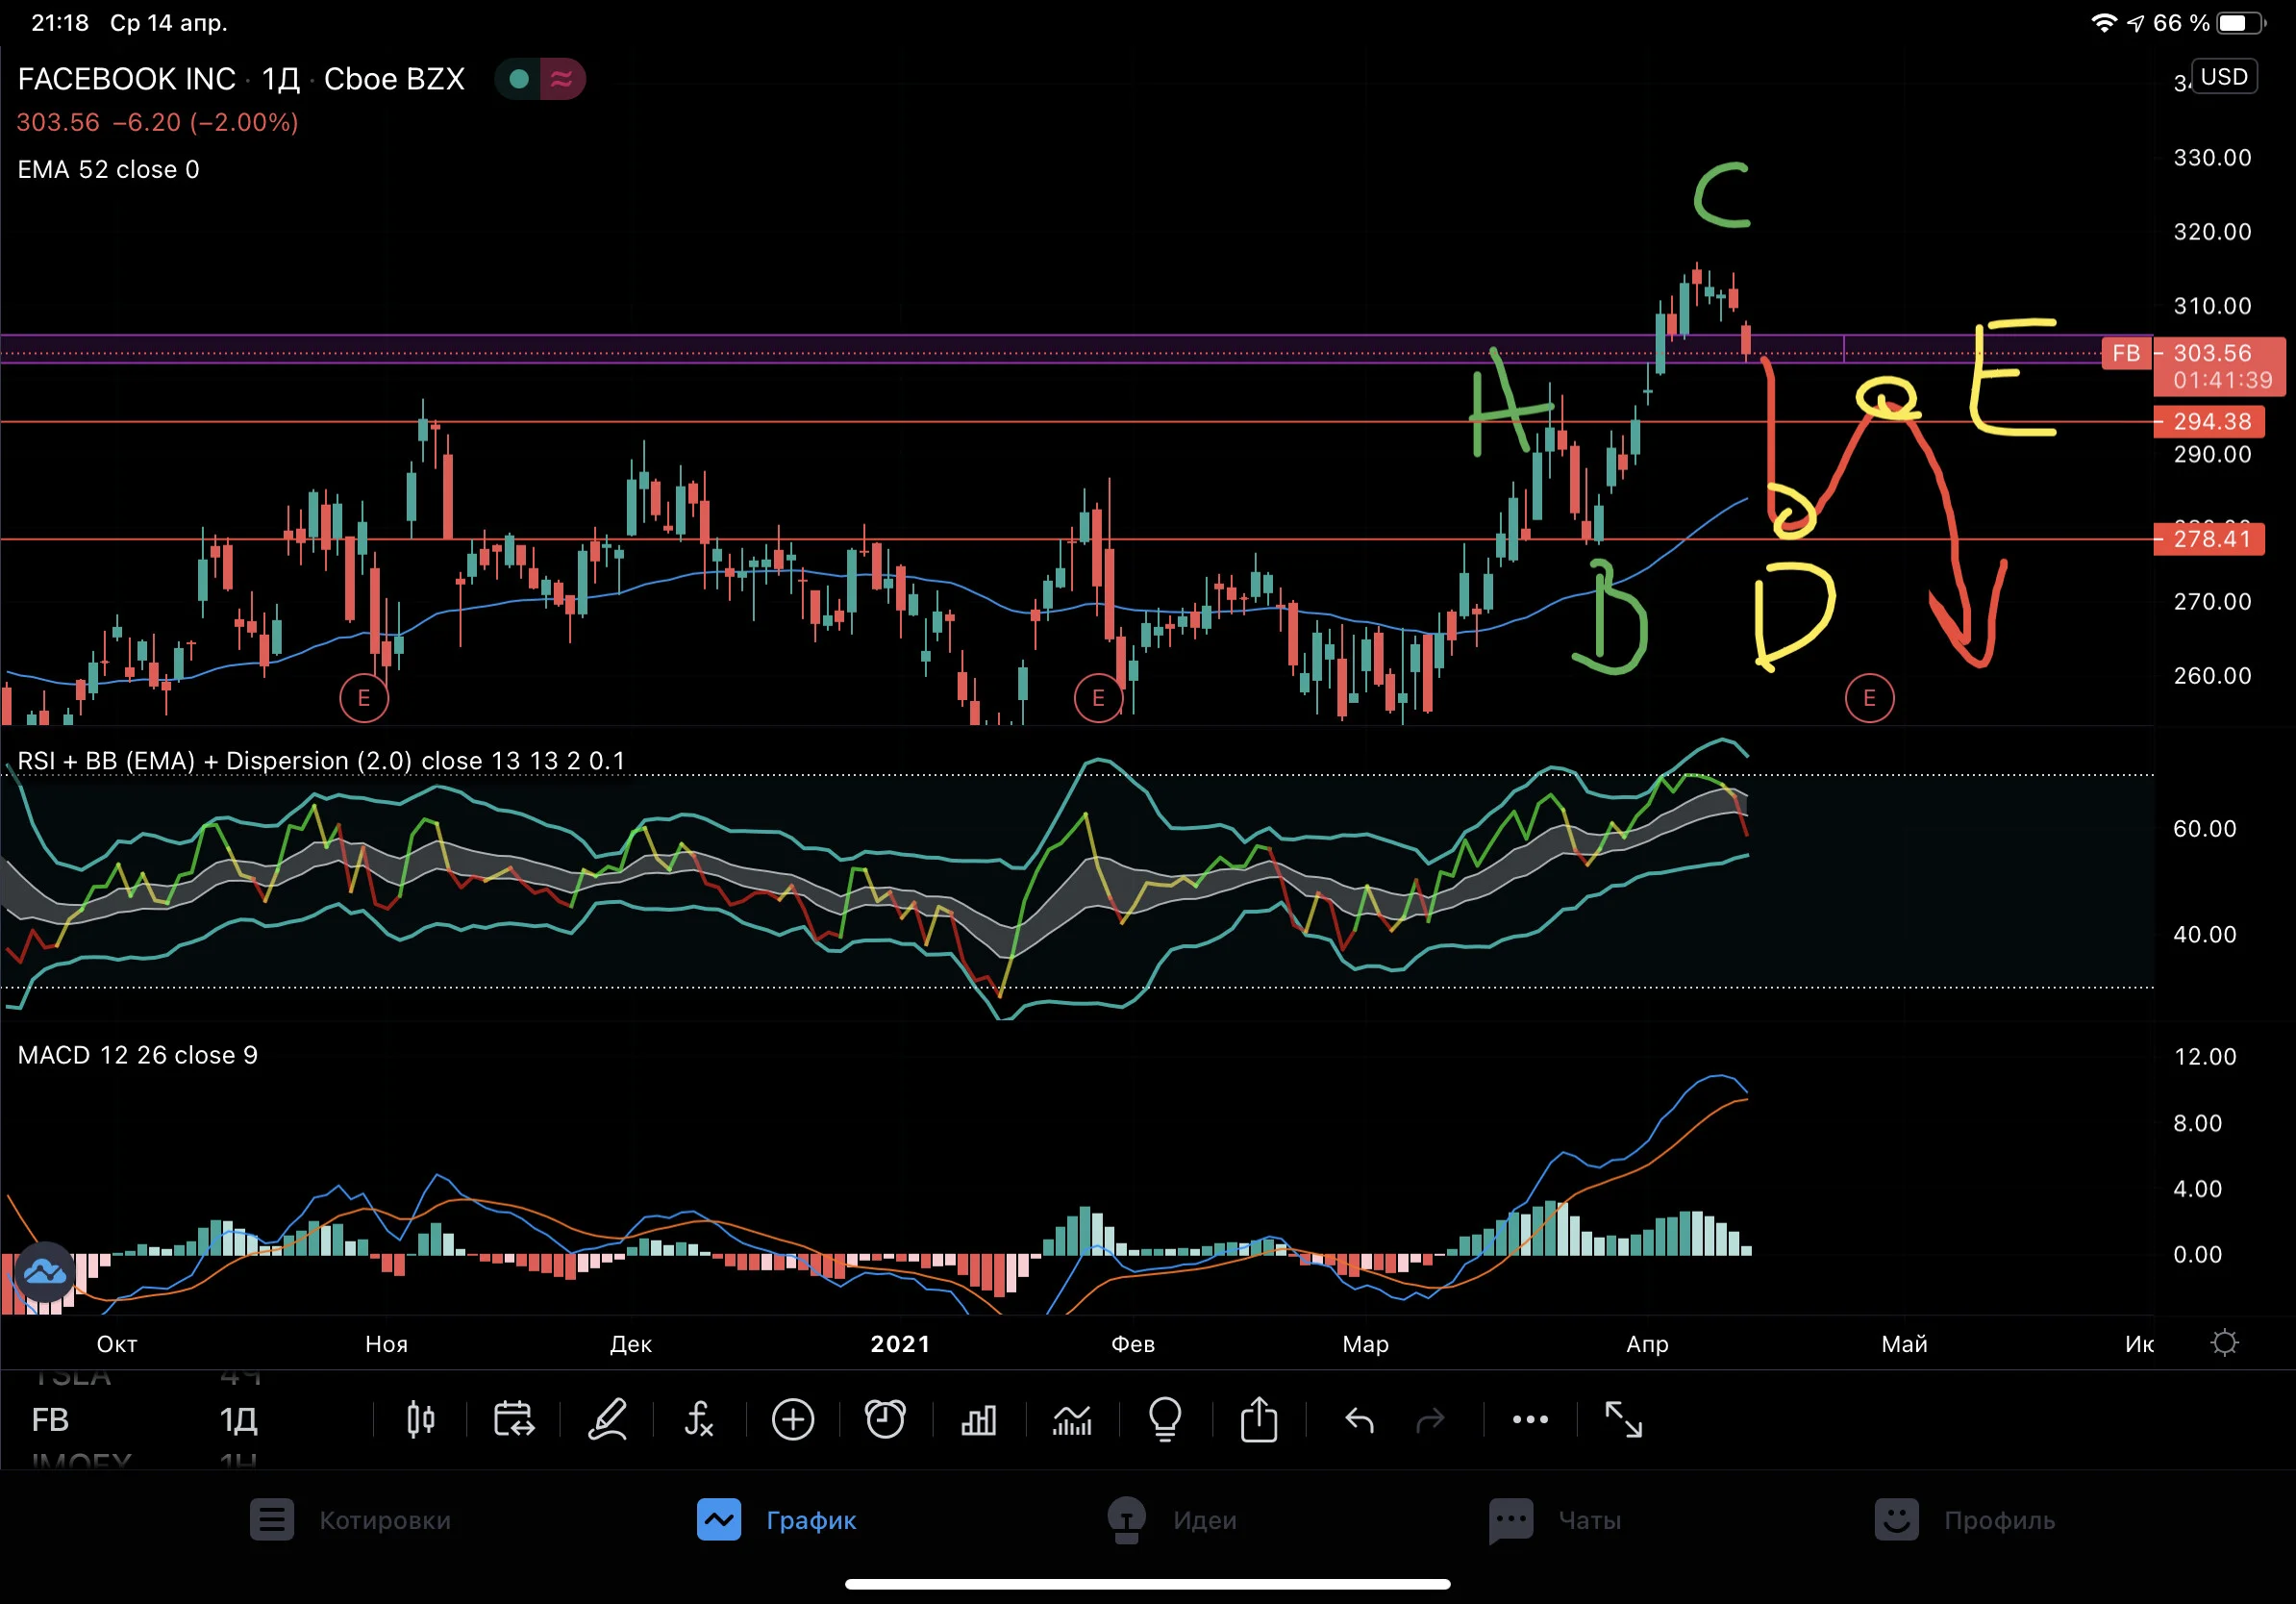Switch to the Котировки tab

350,1520
